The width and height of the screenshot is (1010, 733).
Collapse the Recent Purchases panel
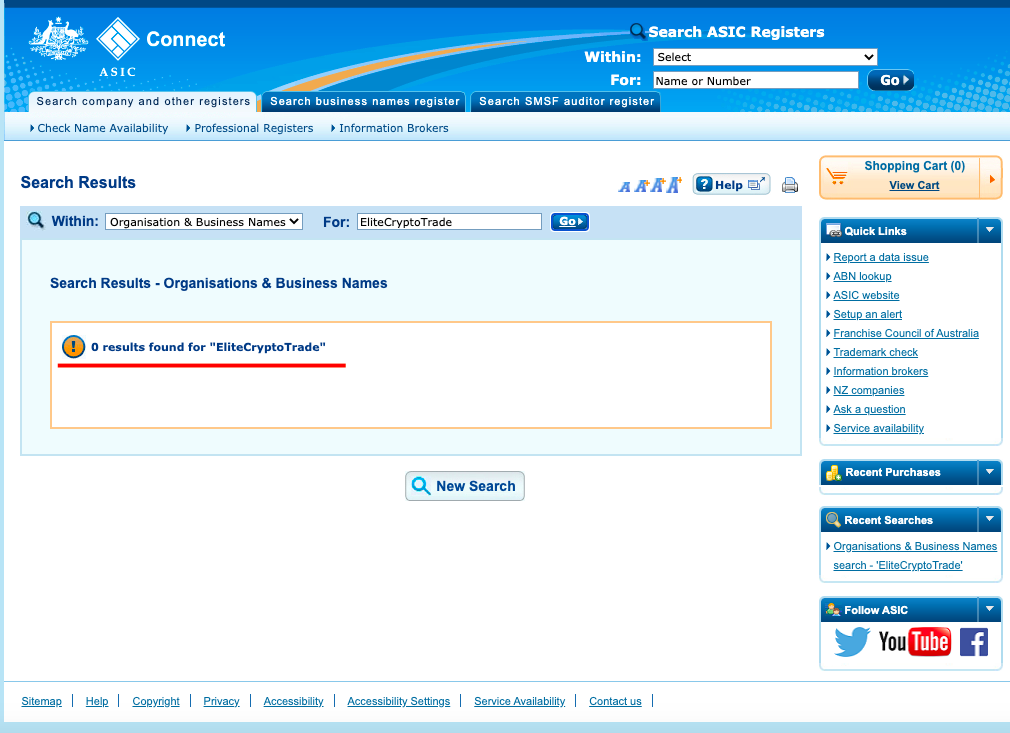tap(989, 472)
